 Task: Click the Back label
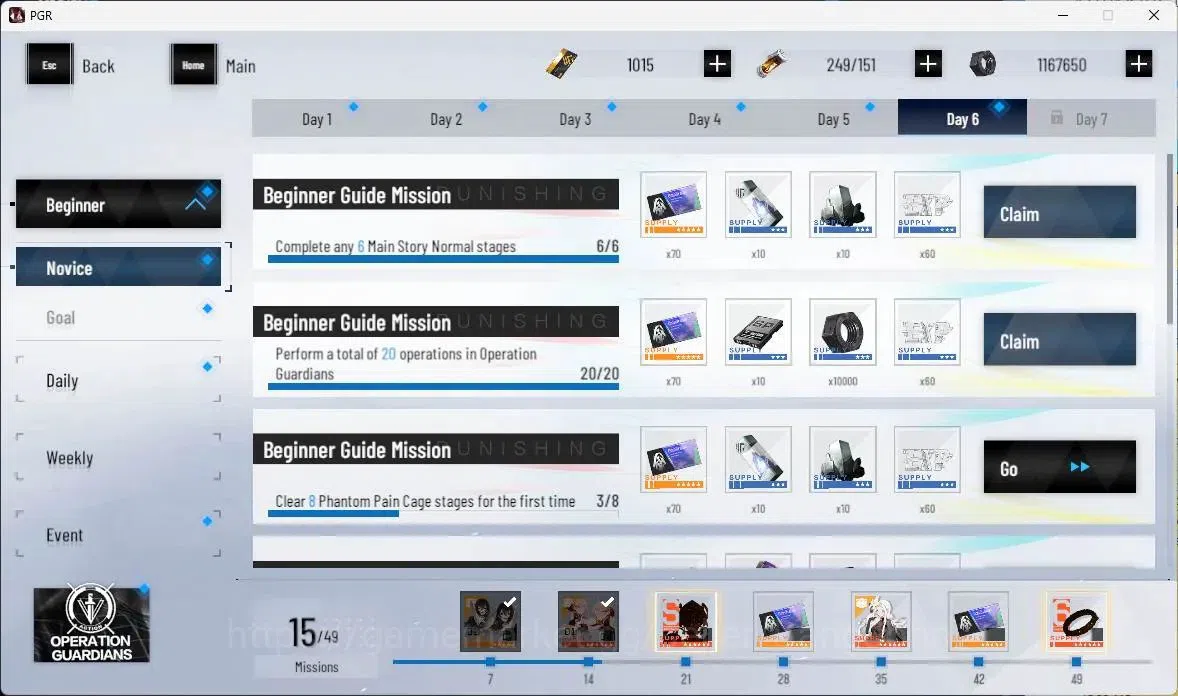click(98, 66)
